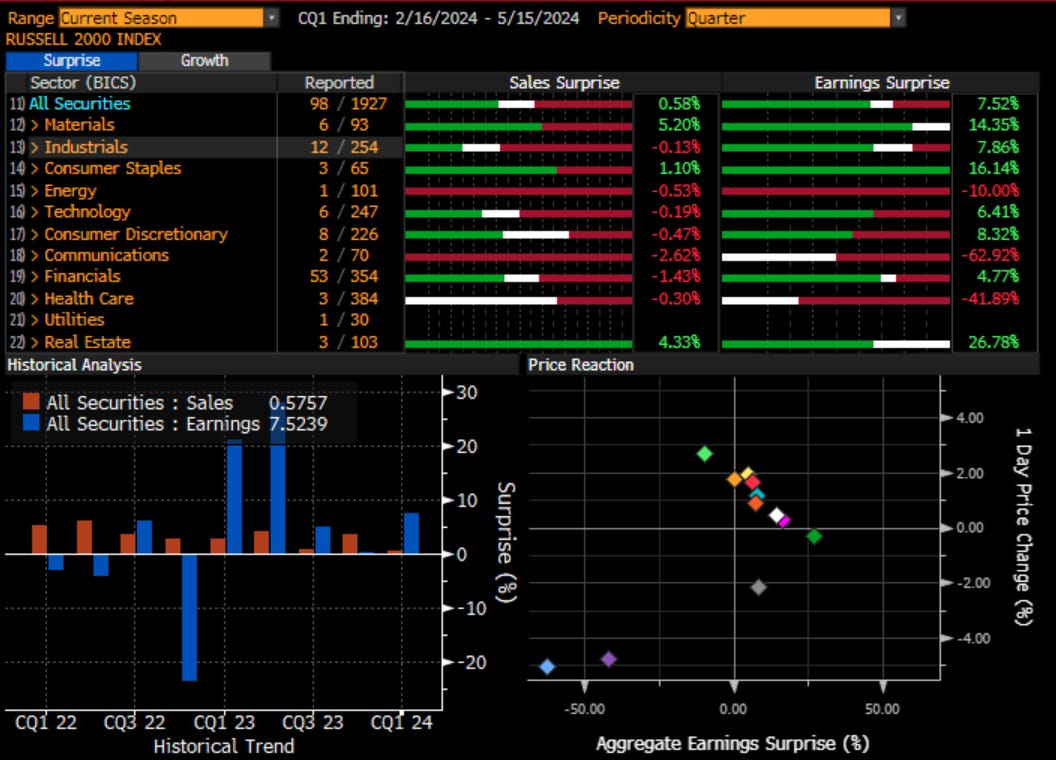Screen dimensions: 1056x760
Task: Open the Materials sector link
Action: pyautogui.click(x=79, y=125)
